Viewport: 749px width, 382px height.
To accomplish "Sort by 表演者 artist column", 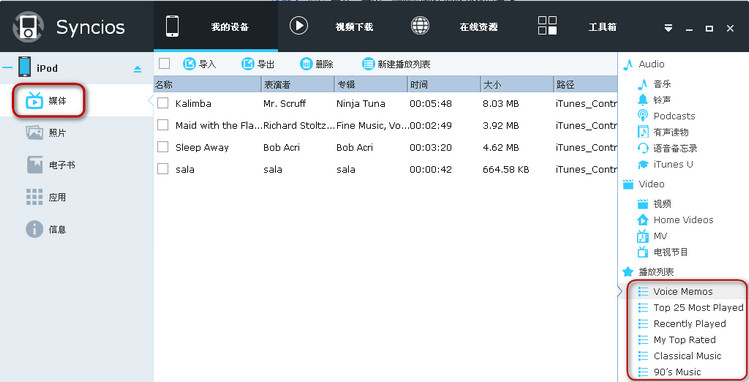I will point(298,85).
